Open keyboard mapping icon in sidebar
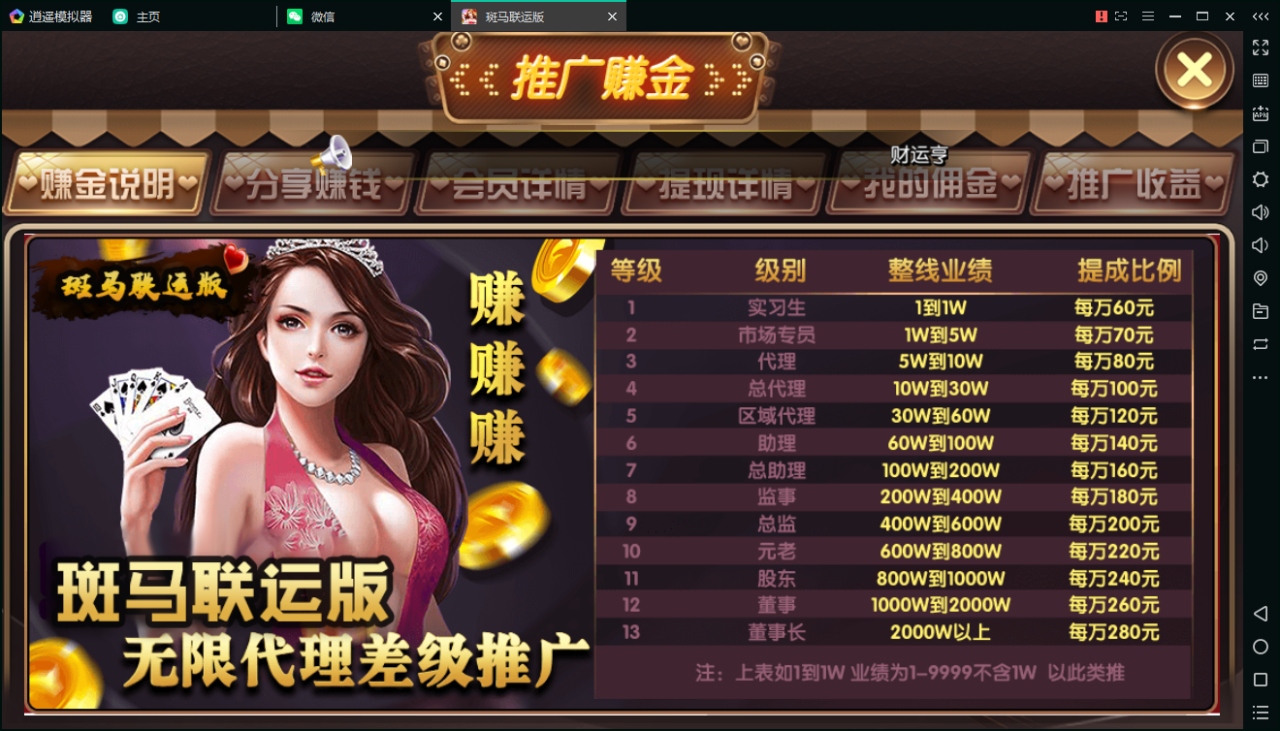 pyautogui.click(x=1260, y=80)
